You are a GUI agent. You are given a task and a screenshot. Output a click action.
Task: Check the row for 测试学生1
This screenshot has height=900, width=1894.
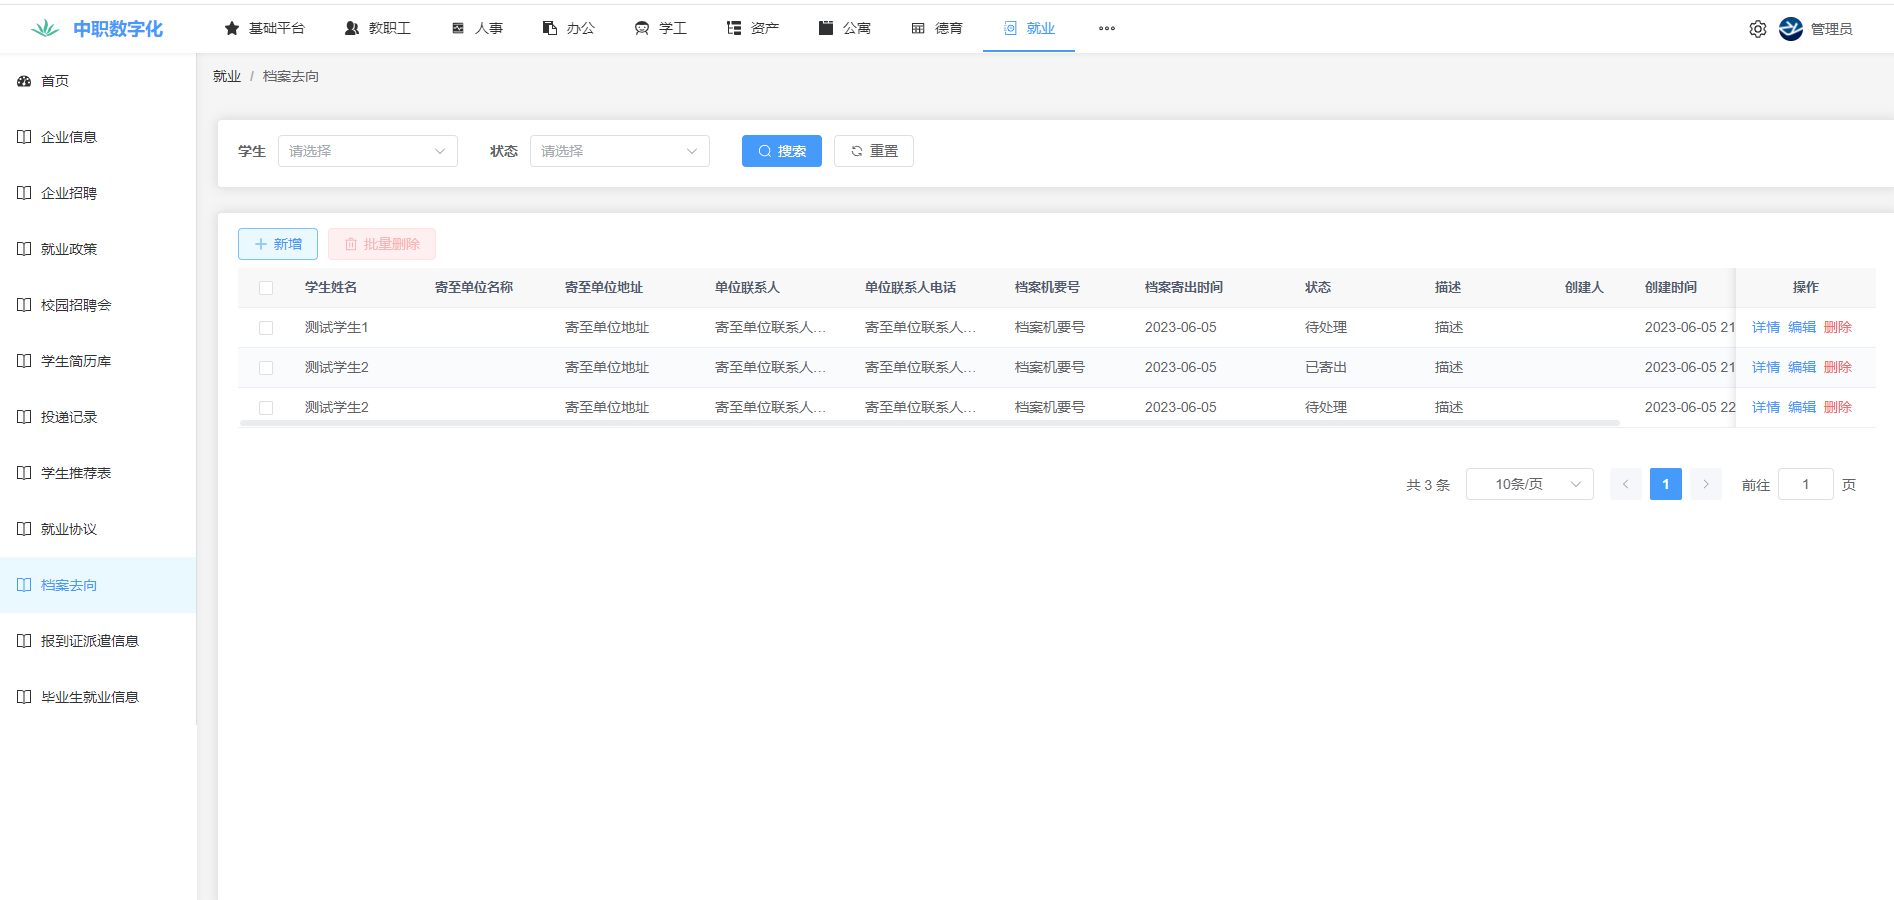(x=266, y=328)
